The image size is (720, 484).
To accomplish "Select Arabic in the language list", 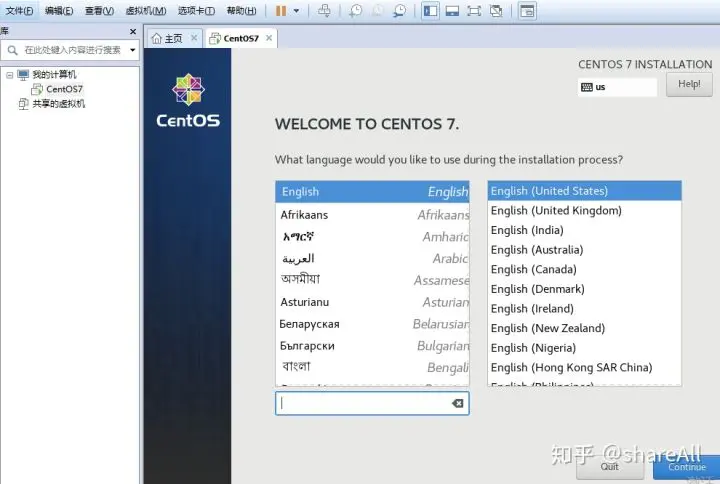I will (x=372, y=259).
